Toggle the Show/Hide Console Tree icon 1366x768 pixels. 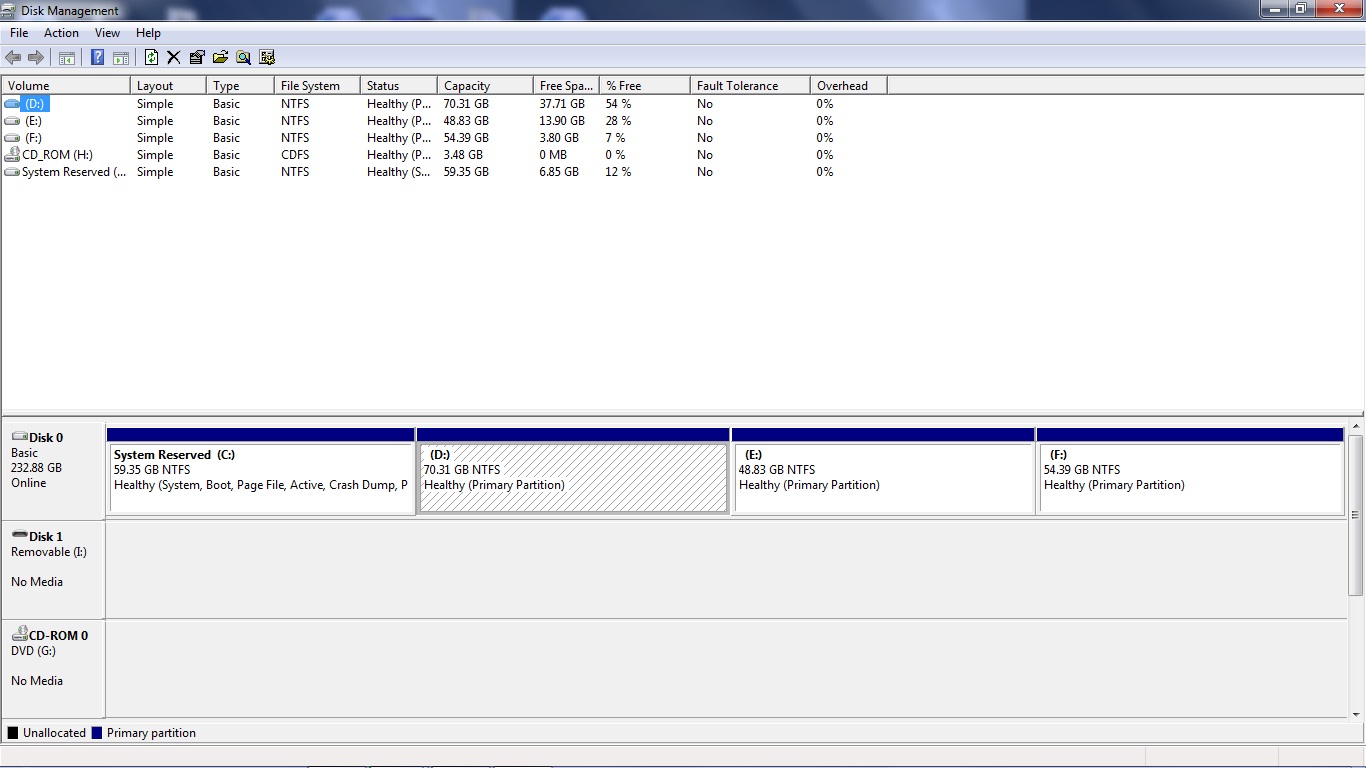[67, 57]
